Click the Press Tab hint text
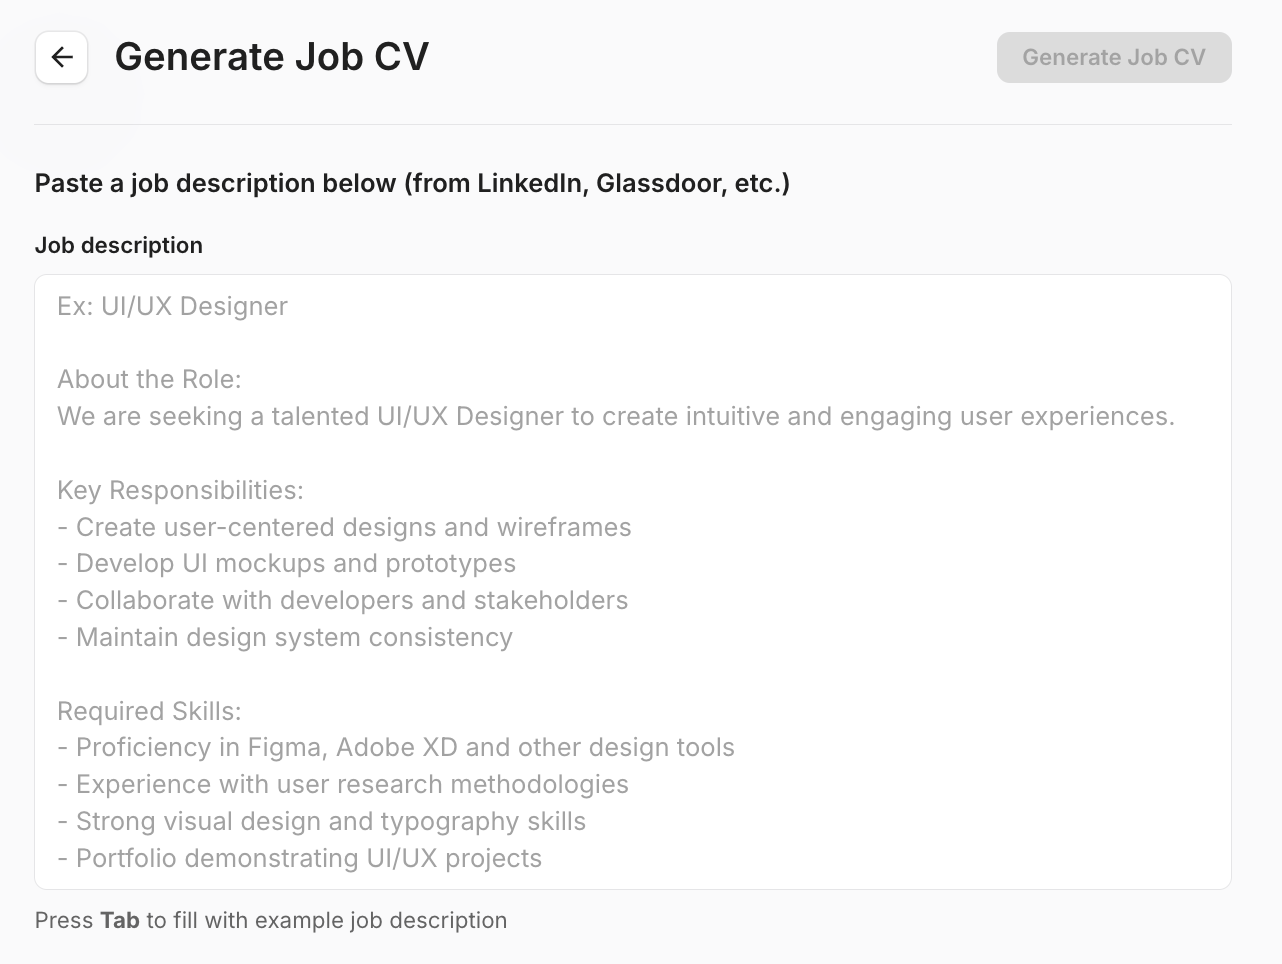Image resolution: width=1282 pixels, height=964 pixels. tap(270, 920)
